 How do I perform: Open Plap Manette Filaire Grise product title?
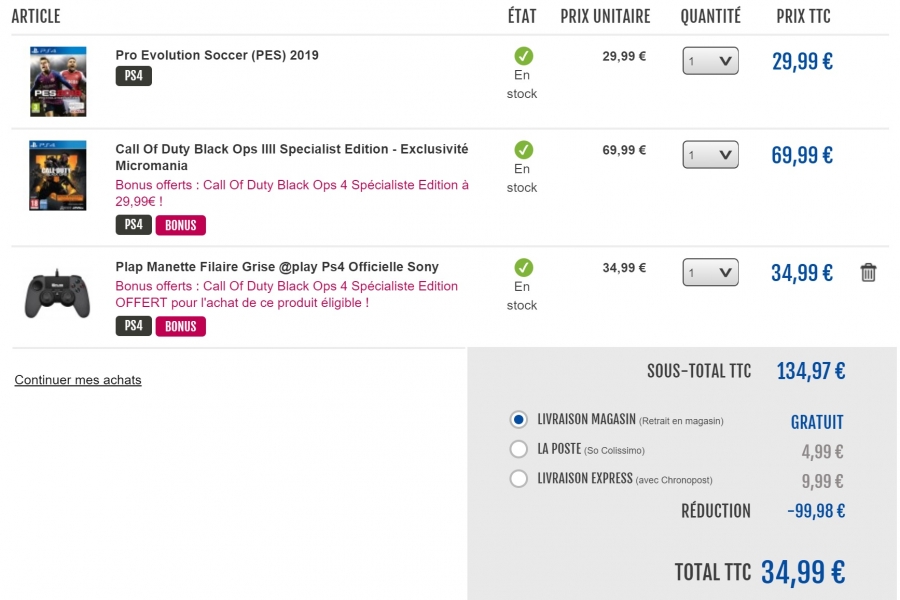(x=277, y=267)
